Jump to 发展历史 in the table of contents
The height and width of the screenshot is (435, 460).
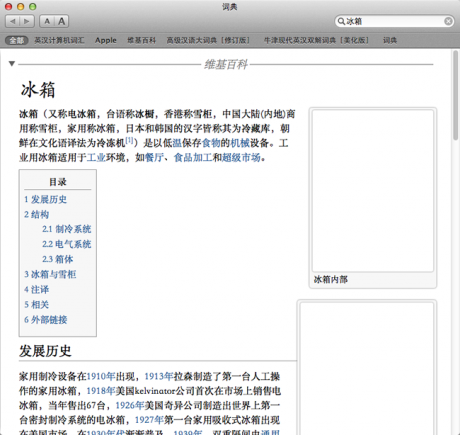[x=45, y=199]
